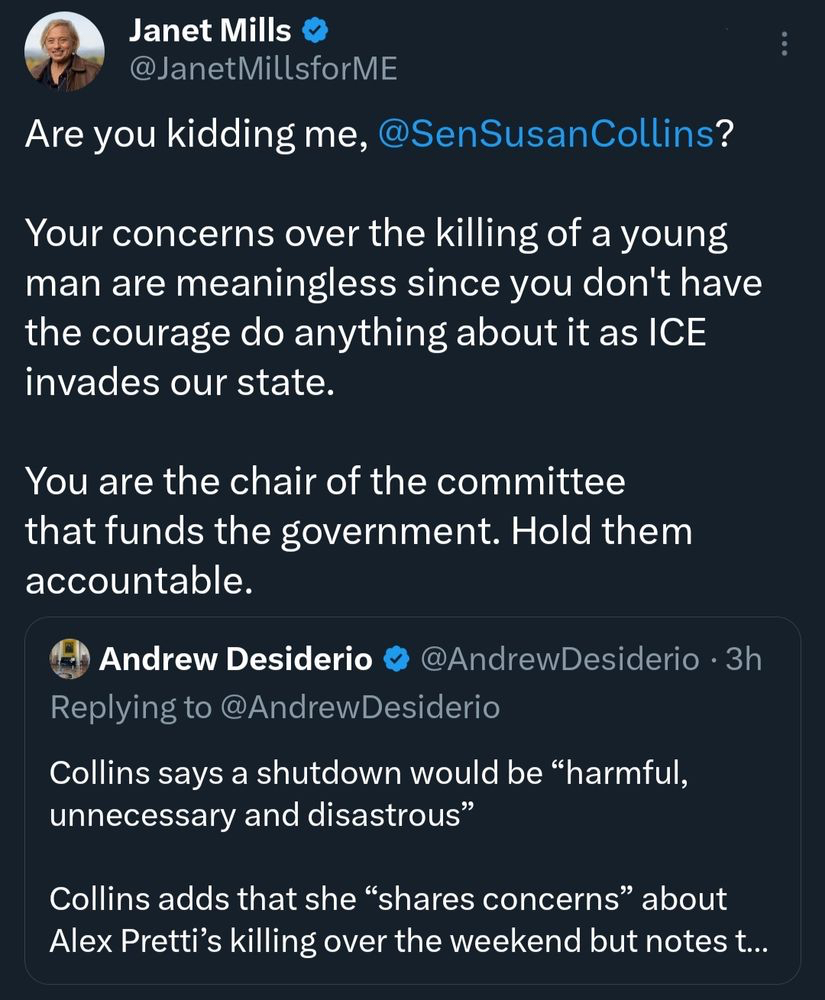
Task: Click quoted text about shutdown being 'harmful, unnecessary'
Action: pyautogui.click(x=366, y=794)
